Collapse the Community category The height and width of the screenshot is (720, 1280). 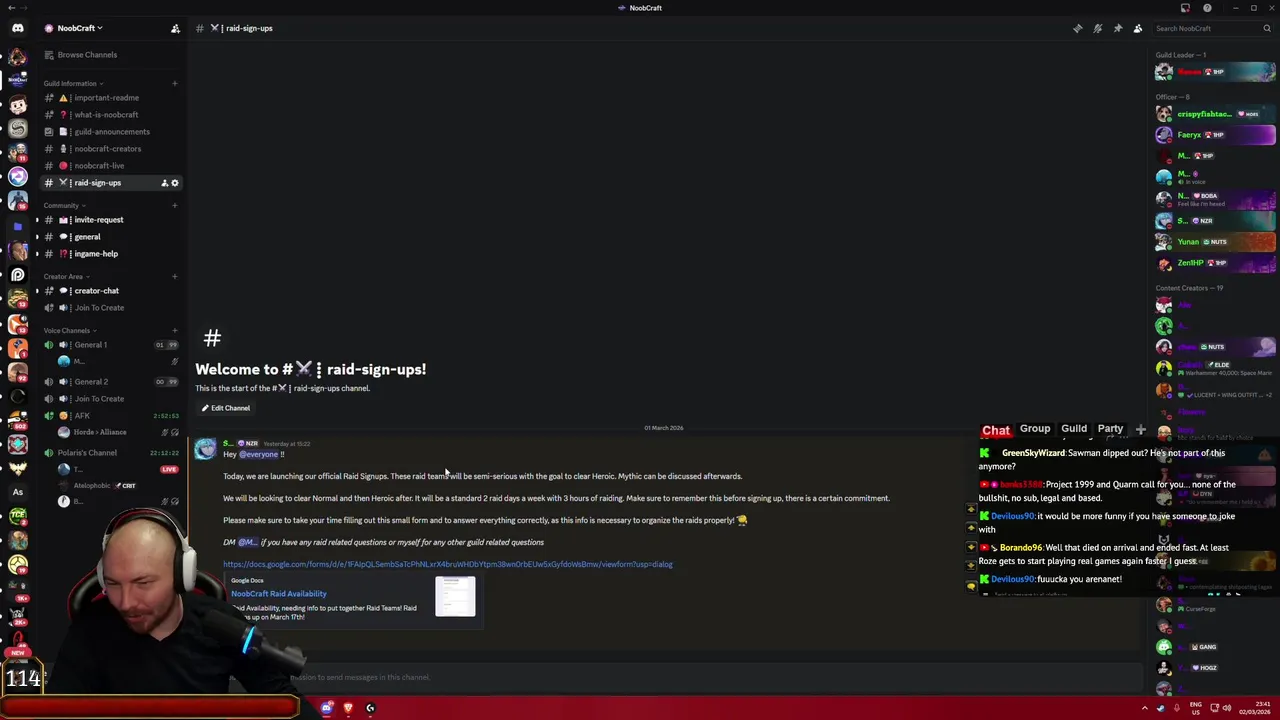tap(64, 205)
